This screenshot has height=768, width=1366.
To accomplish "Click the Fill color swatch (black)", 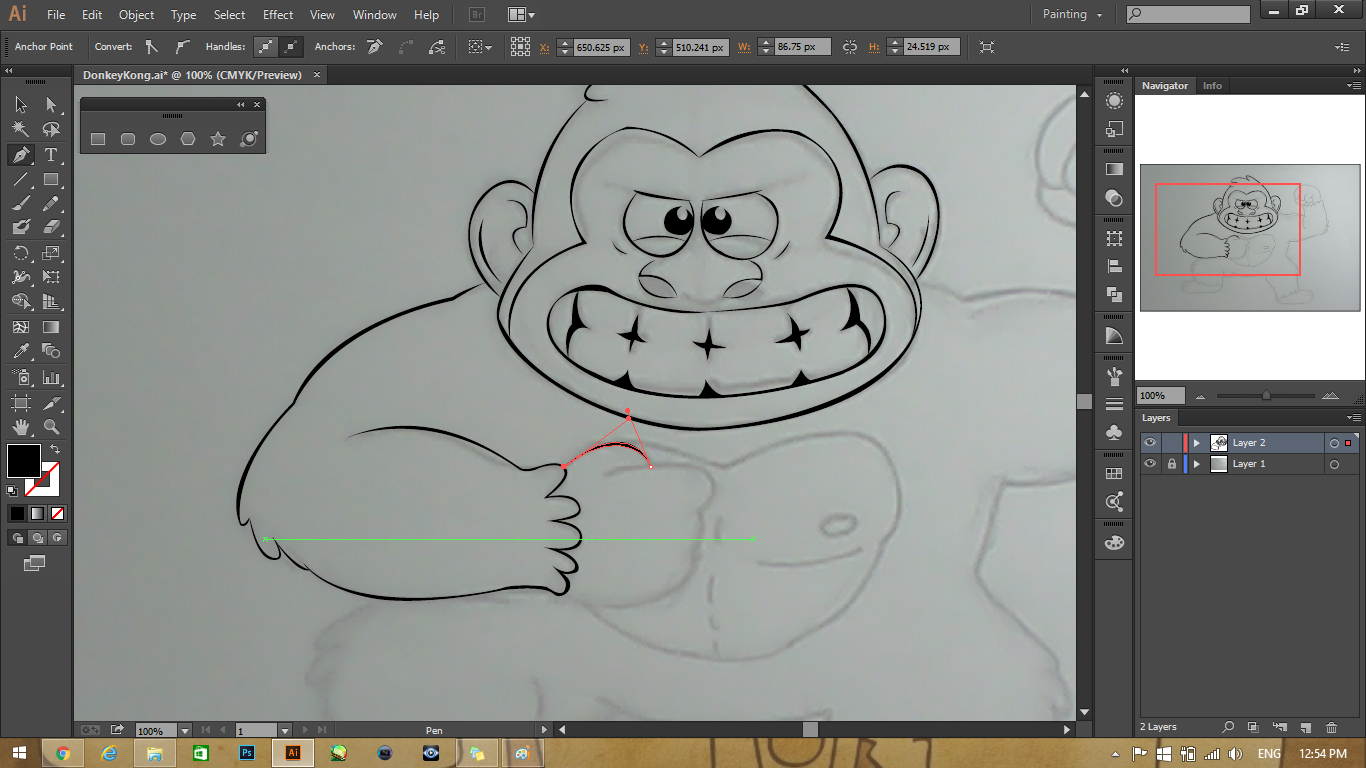I will pyautogui.click(x=24, y=461).
